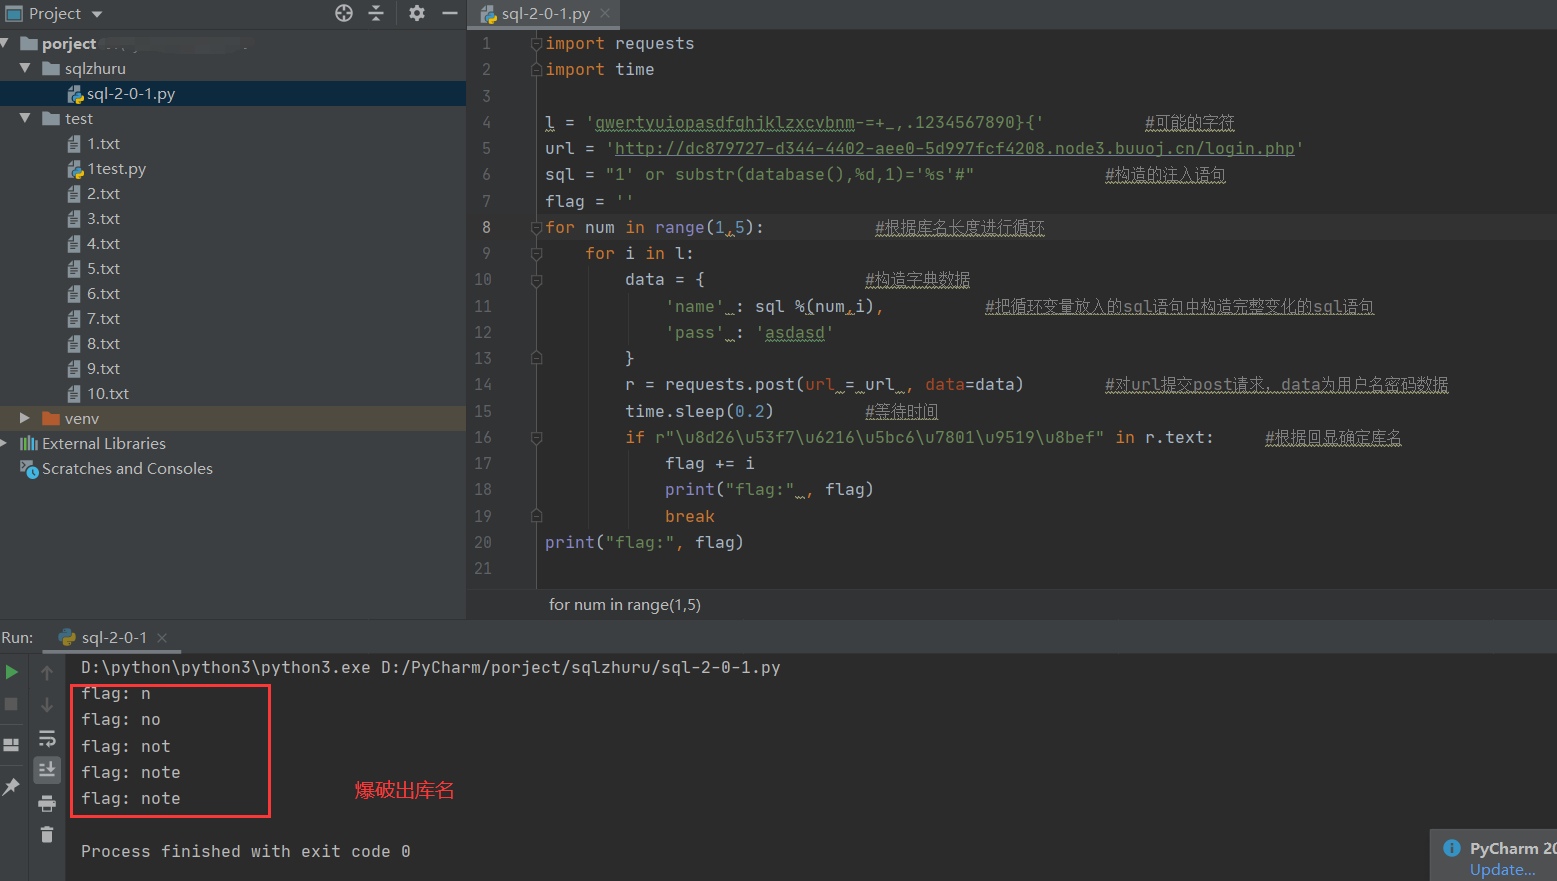The image size is (1557, 881).
Task: Expand the venv folder
Action: coord(25,418)
